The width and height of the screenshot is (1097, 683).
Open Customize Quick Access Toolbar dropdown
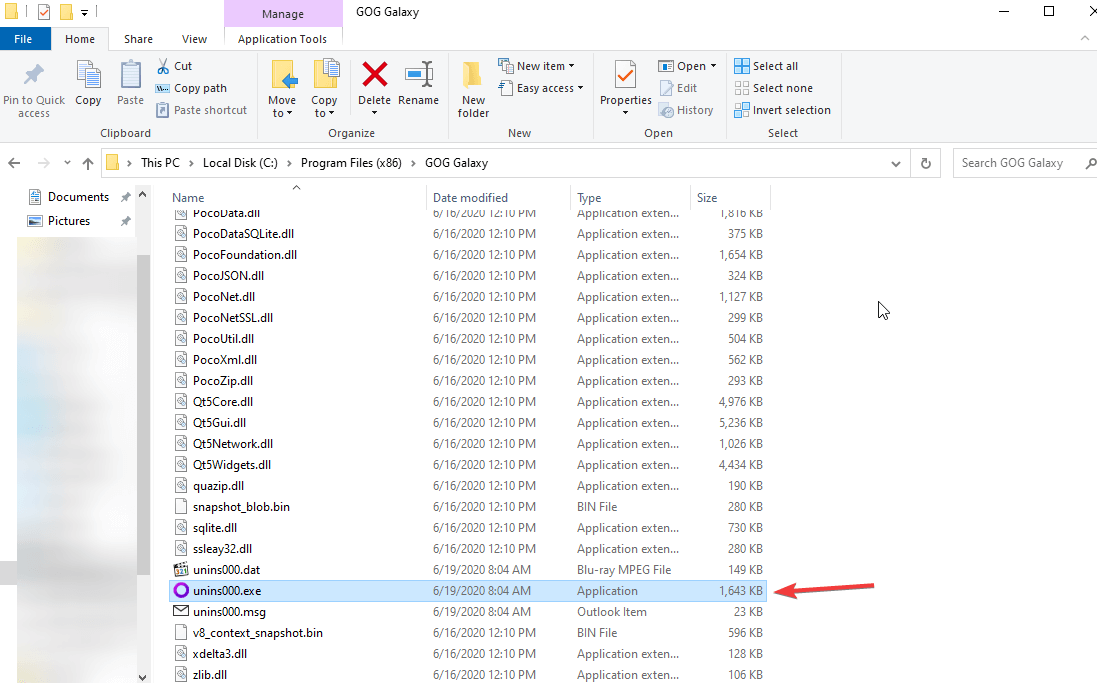[84, 12]
